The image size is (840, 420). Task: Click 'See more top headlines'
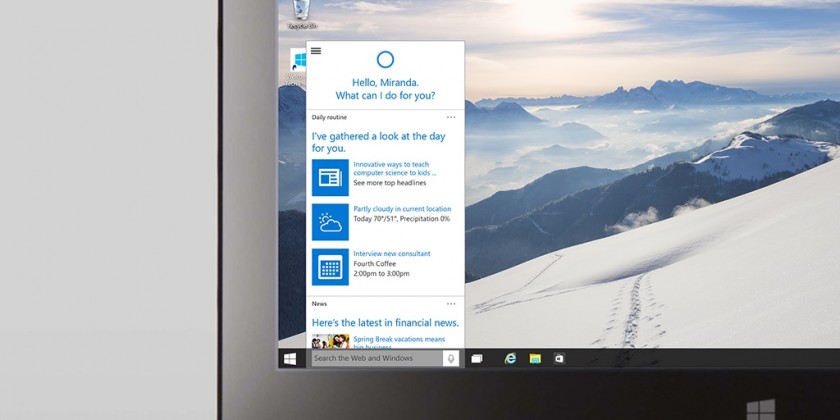click(389, 183)
